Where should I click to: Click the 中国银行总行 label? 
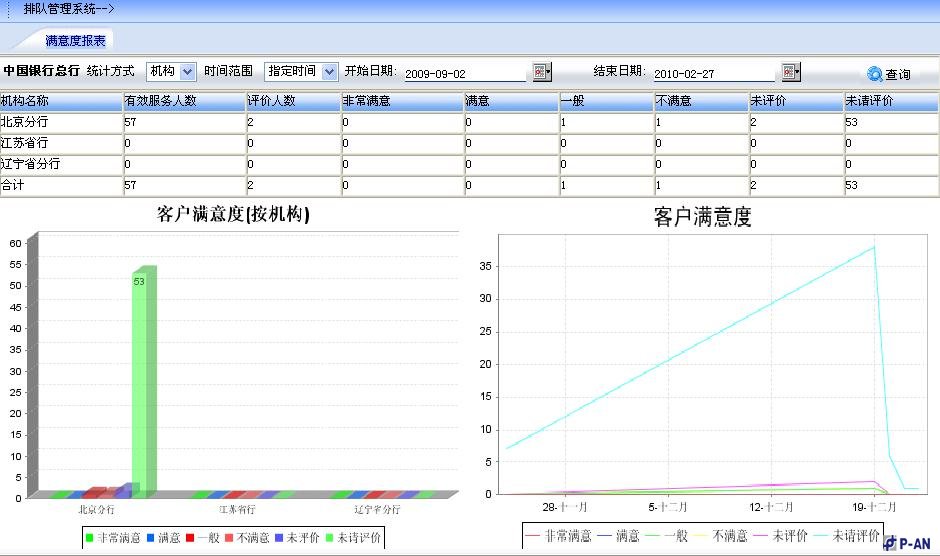pyautogui.click(x=41, y=71)
